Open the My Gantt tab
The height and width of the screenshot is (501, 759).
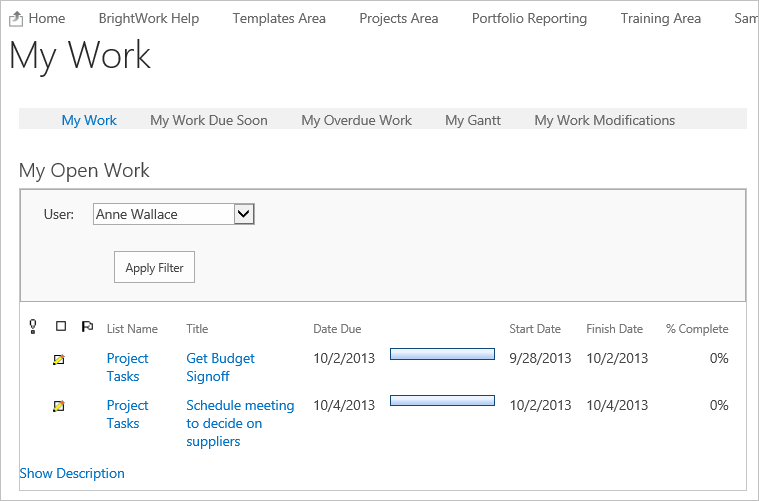473,120
